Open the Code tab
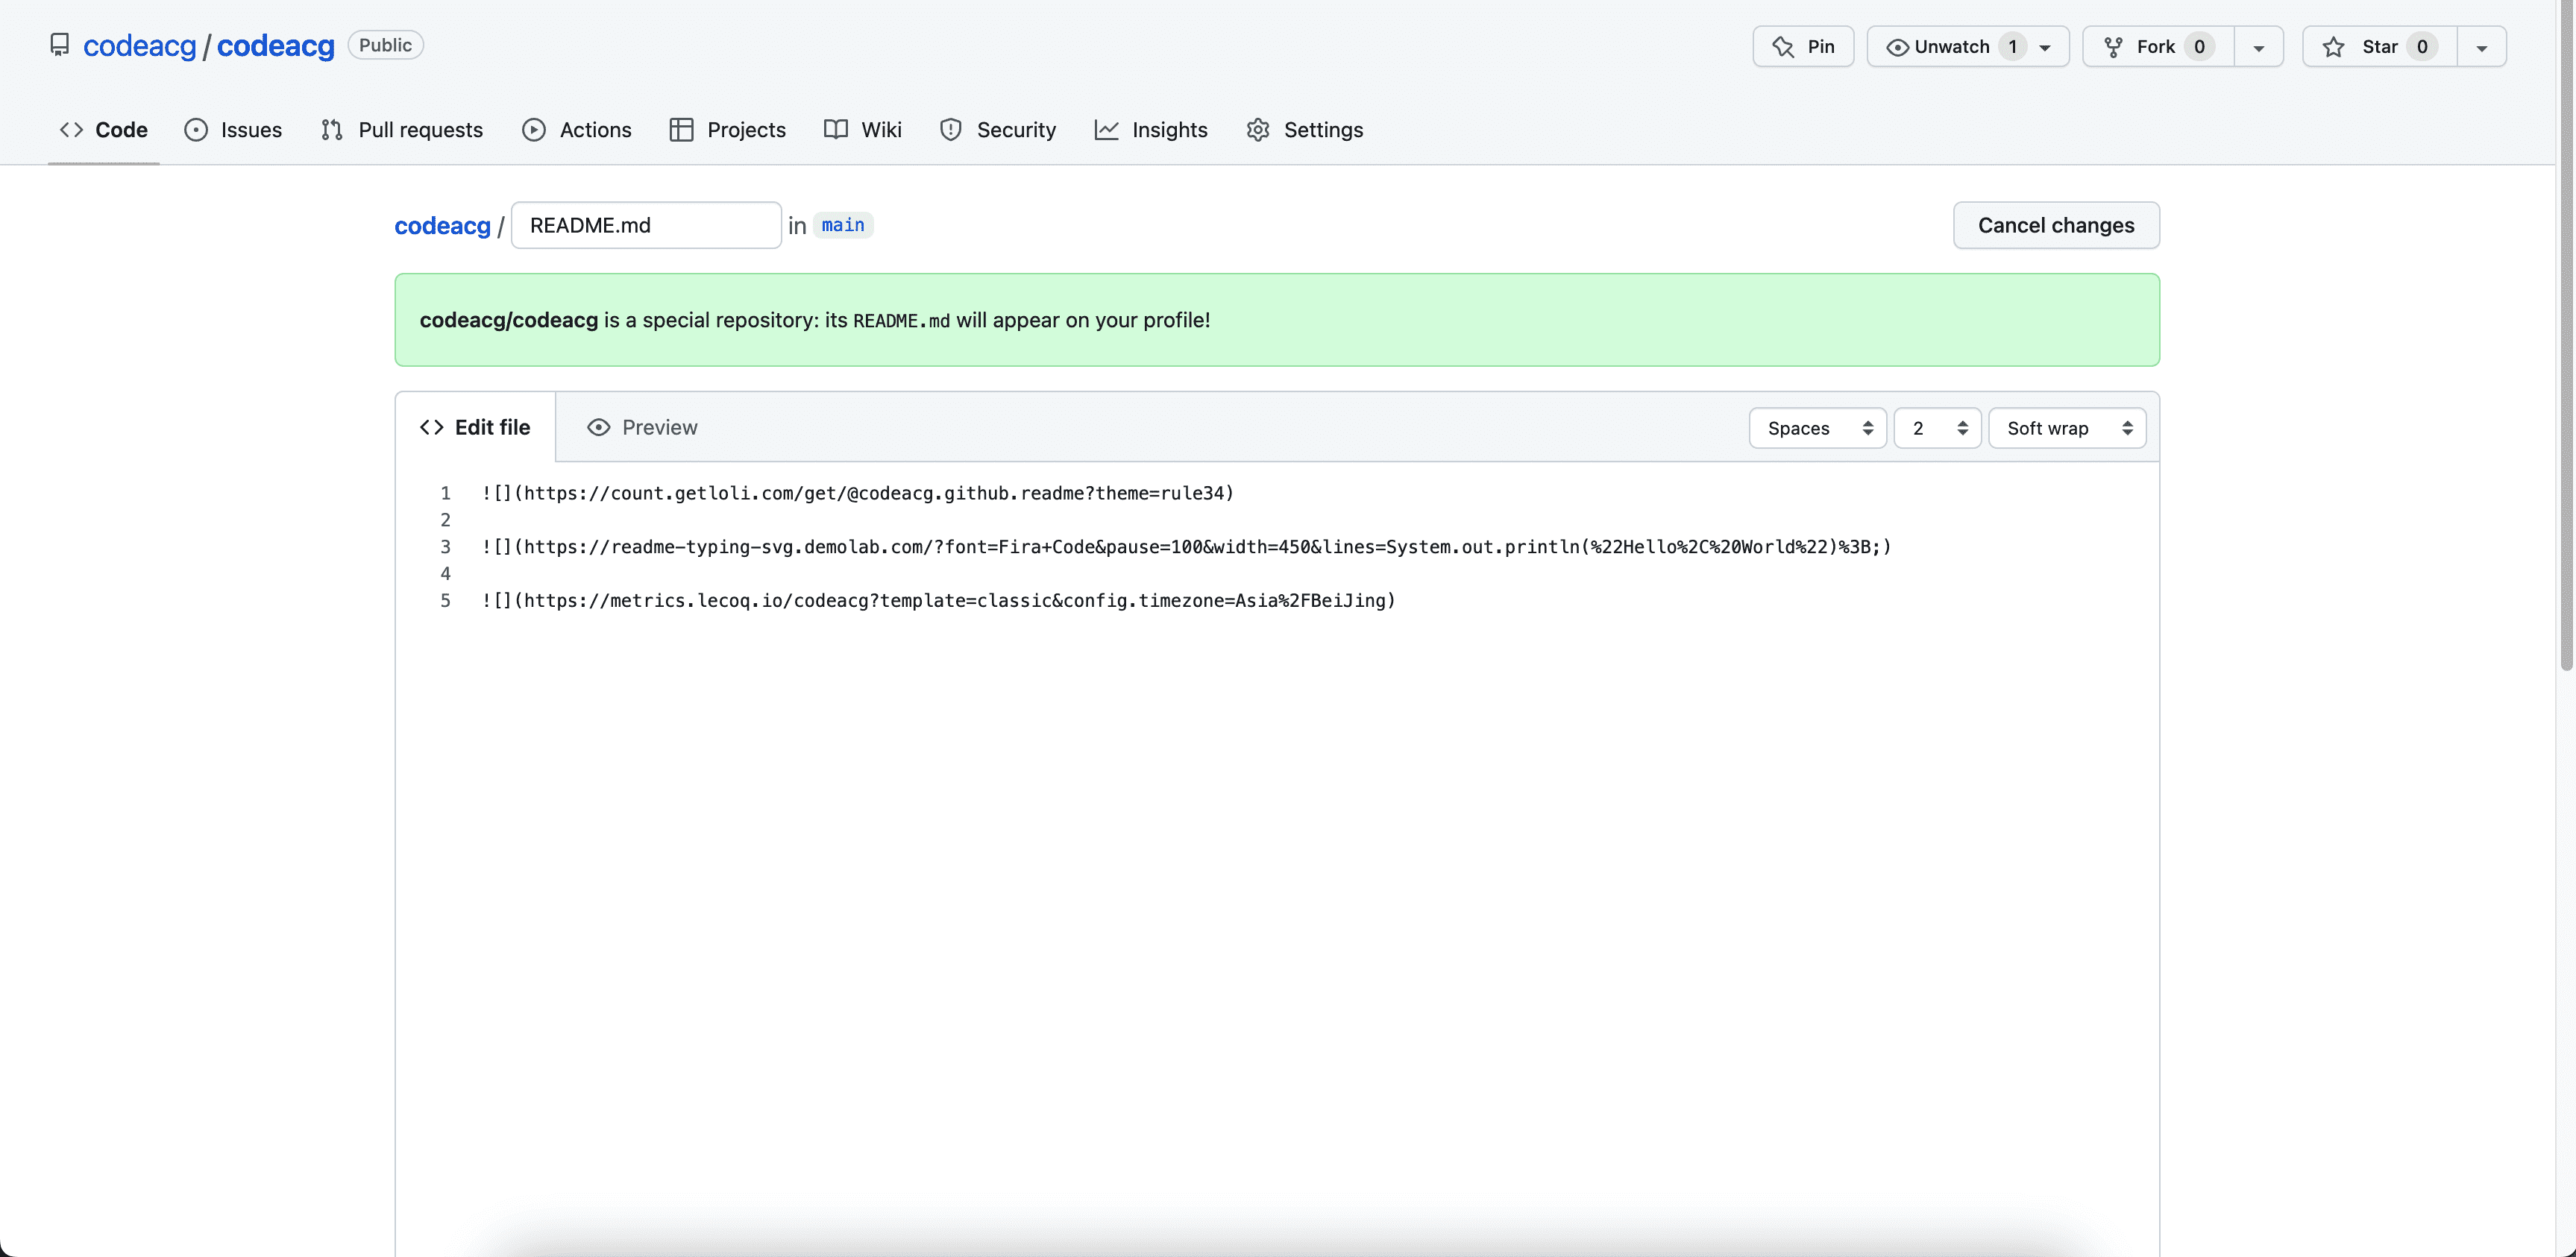 (x=104, y=130)
